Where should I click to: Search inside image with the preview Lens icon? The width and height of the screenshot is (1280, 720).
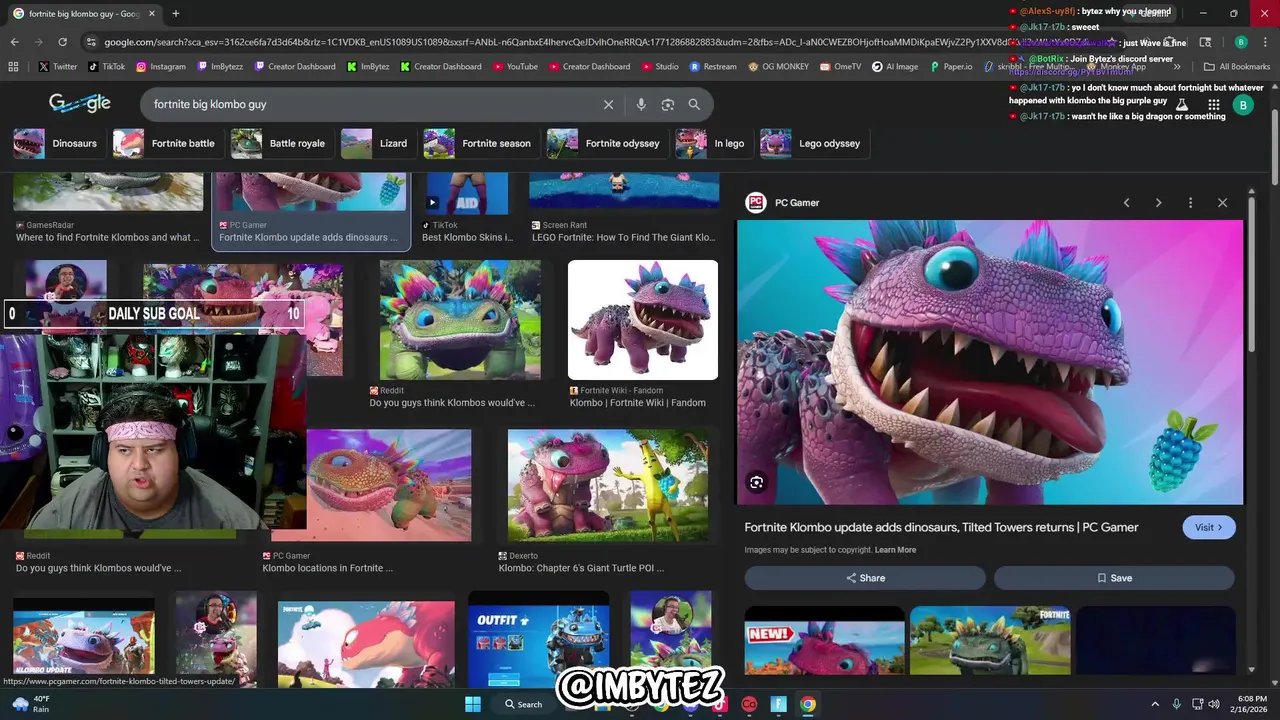click(757, 482)
